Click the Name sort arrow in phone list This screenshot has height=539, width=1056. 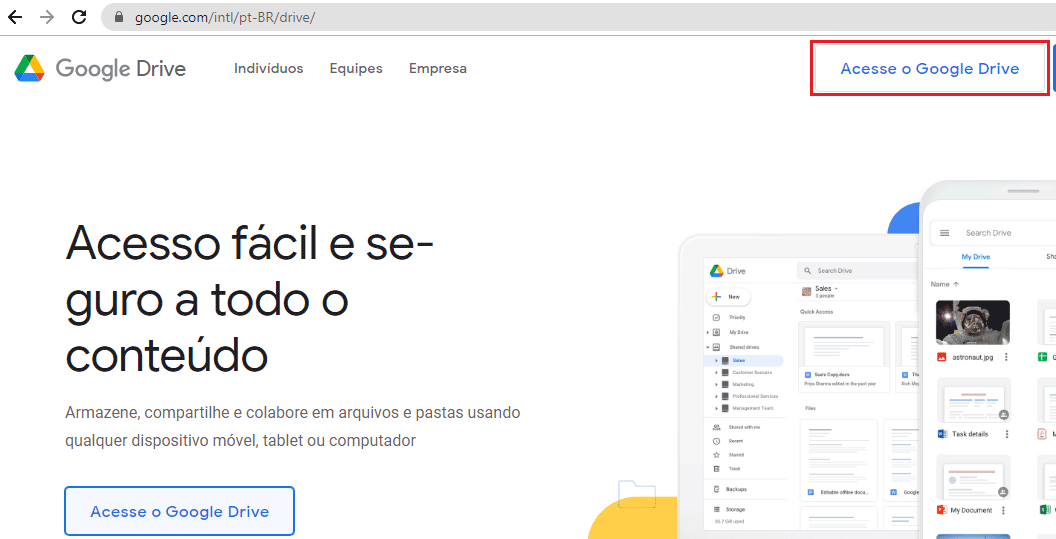[x=956, y=284]
